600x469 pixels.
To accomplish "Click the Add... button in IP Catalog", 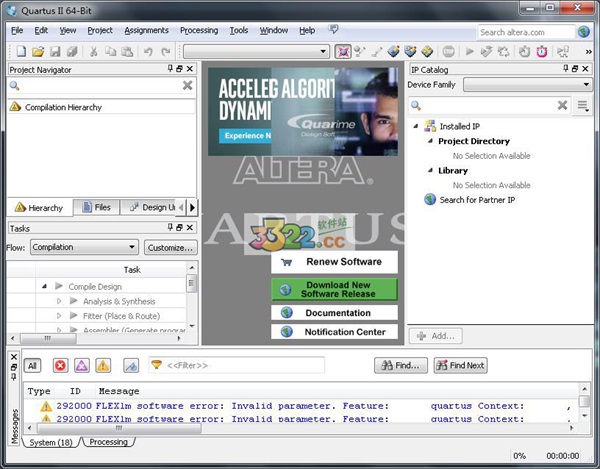I will (436, 336).
